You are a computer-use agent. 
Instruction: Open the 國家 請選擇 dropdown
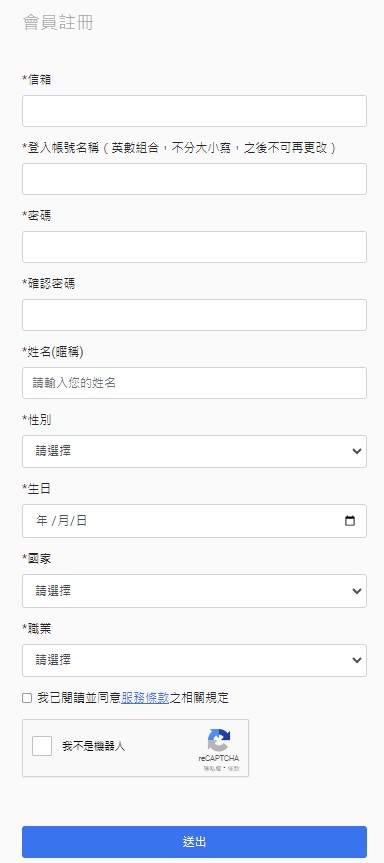click(x=194, y=591)
